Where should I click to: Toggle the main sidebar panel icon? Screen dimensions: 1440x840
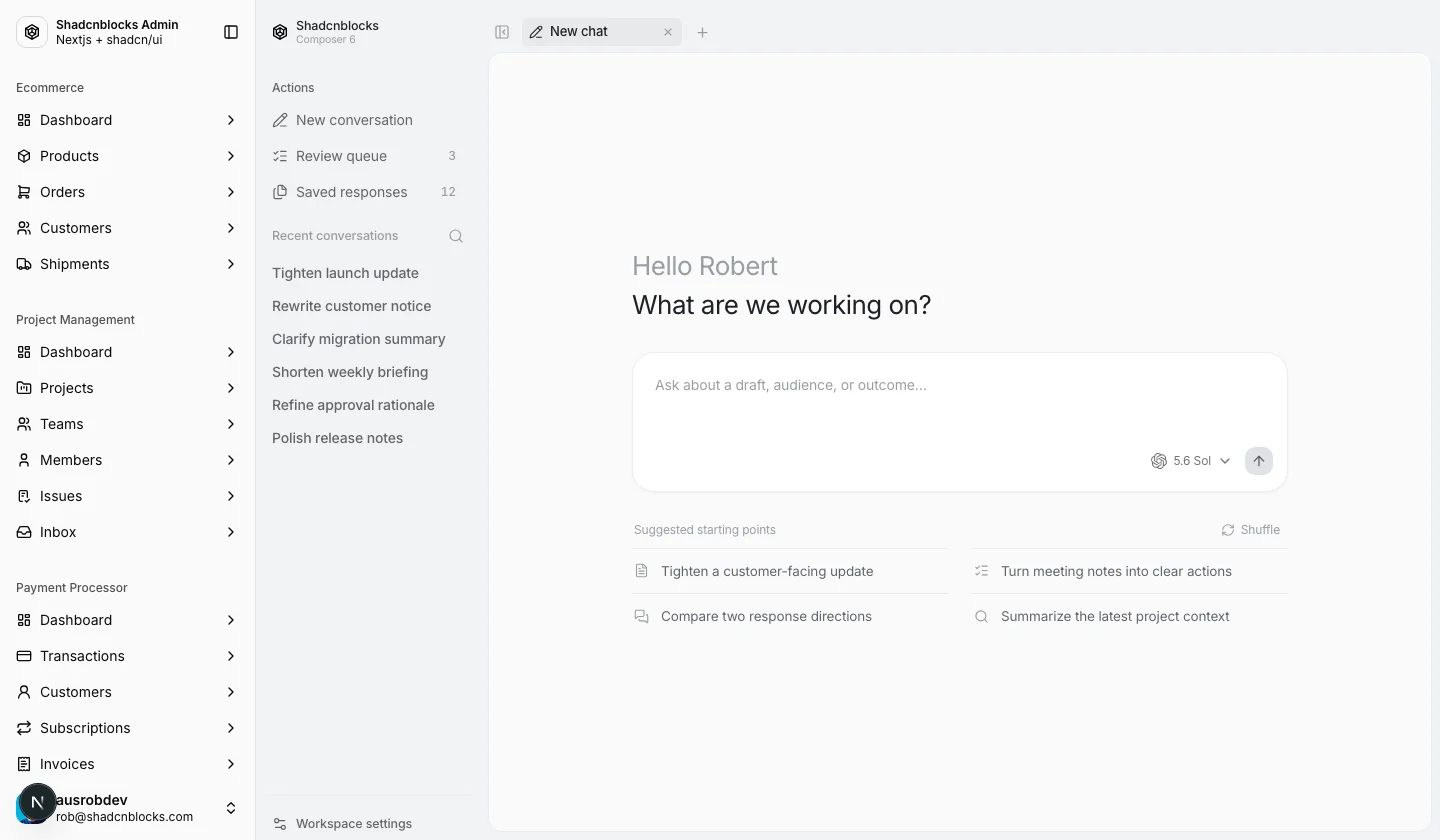[x=231, y=32]
